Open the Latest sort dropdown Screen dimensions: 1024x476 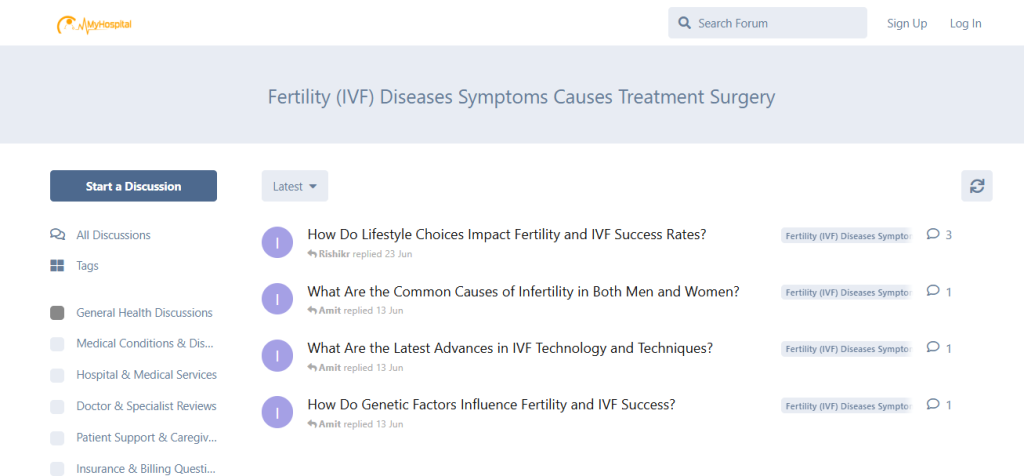click(x=294, y=186)
